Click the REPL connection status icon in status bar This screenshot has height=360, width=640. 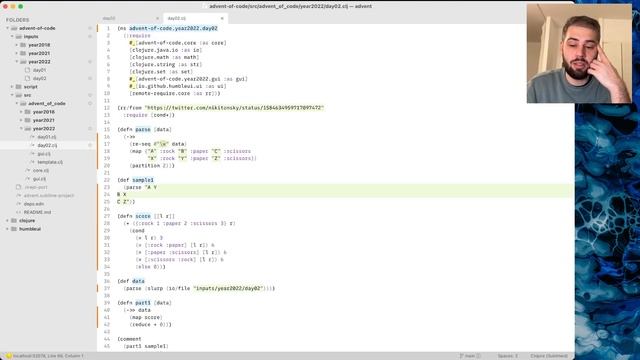pyautogui.click(x=8, y=356)
